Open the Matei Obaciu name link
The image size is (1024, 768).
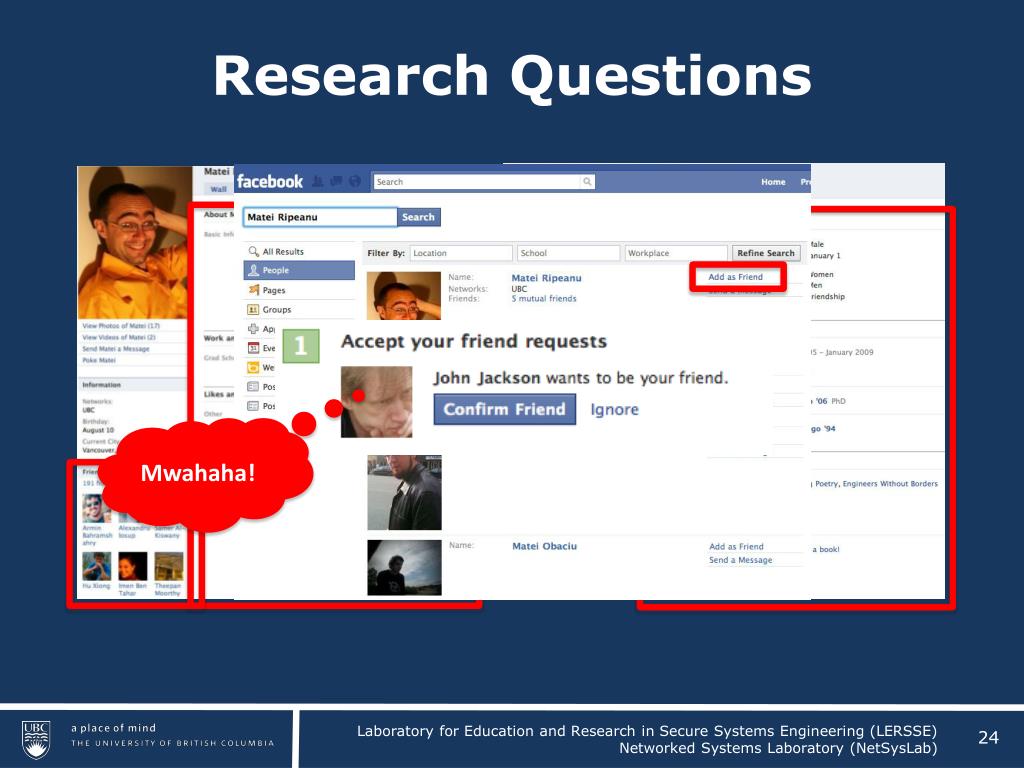545,546
